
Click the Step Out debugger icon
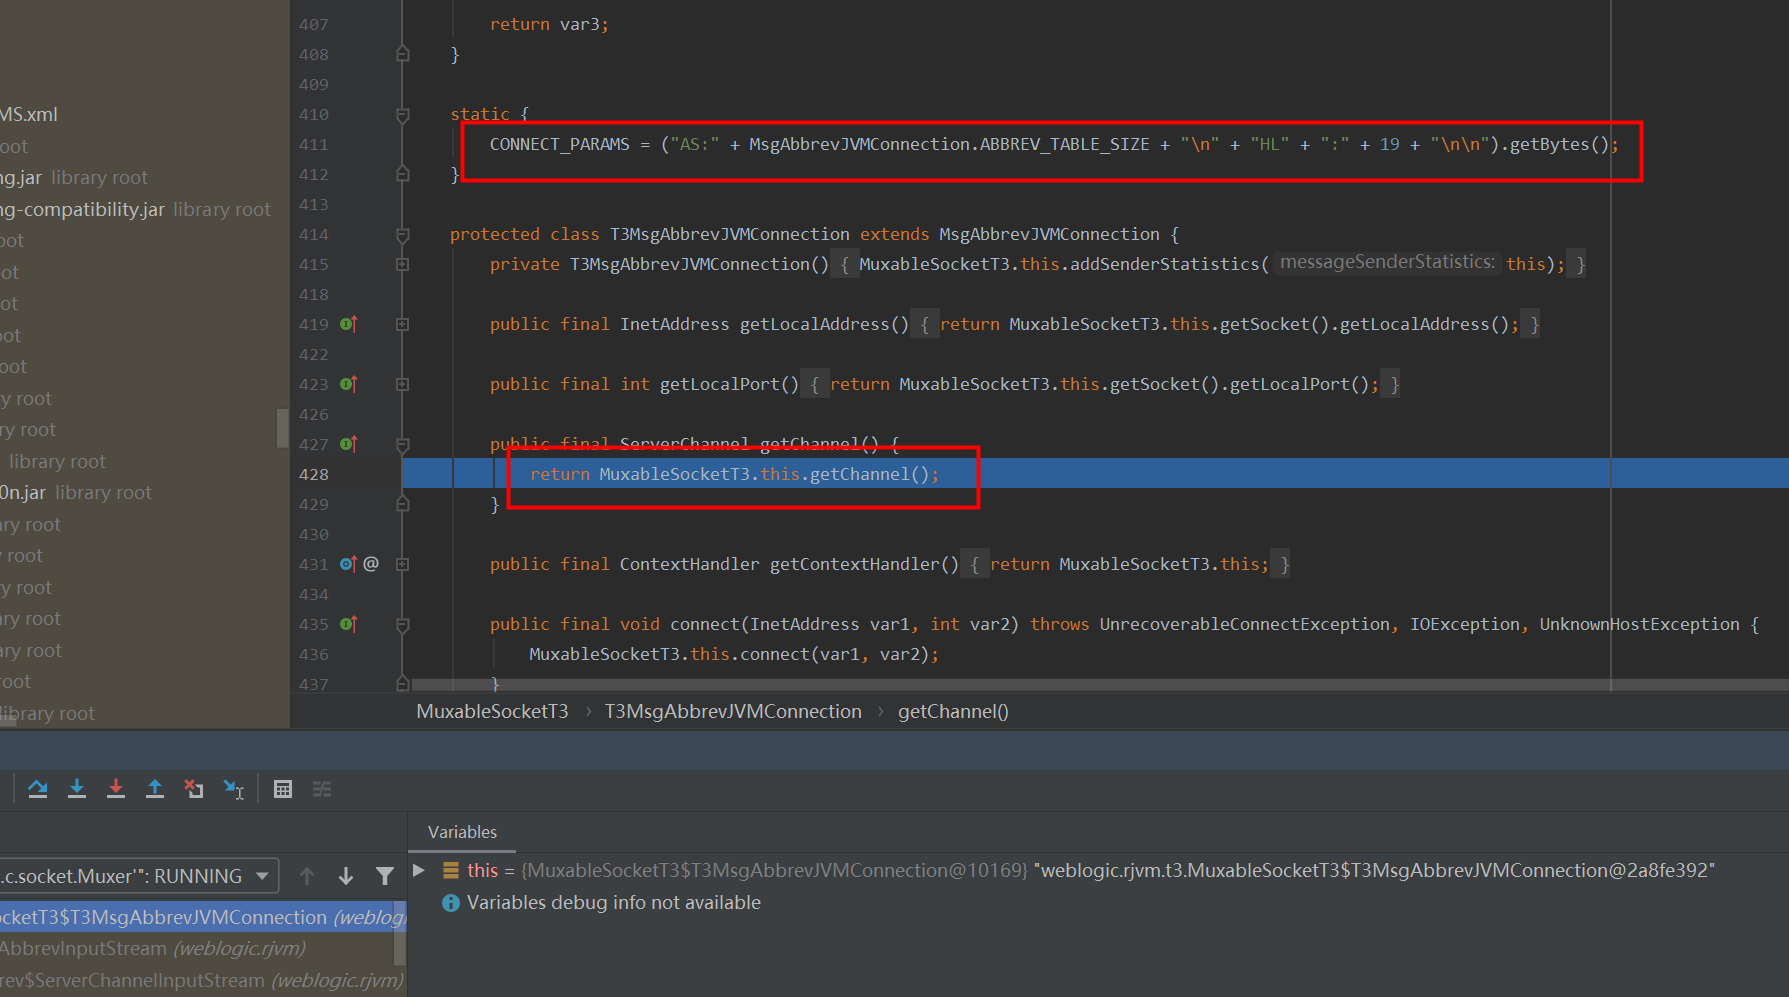(155, 789)
